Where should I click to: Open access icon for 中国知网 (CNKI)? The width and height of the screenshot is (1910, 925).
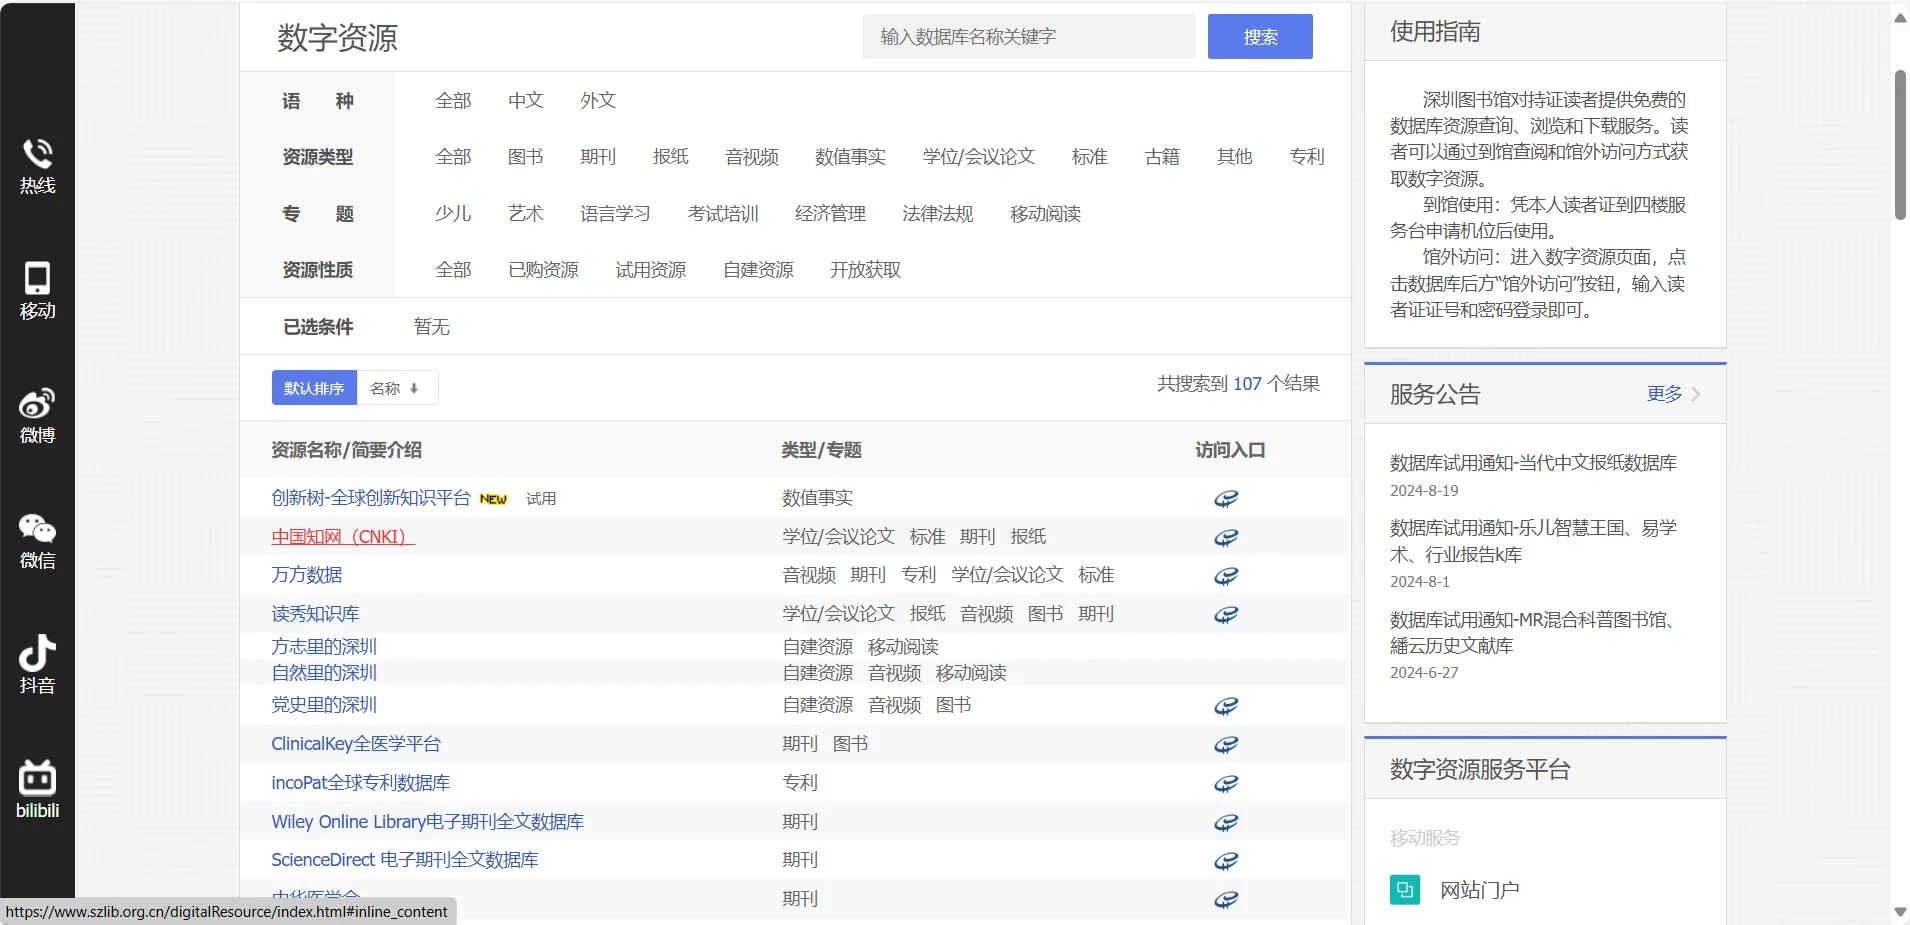coord(1226,537)
